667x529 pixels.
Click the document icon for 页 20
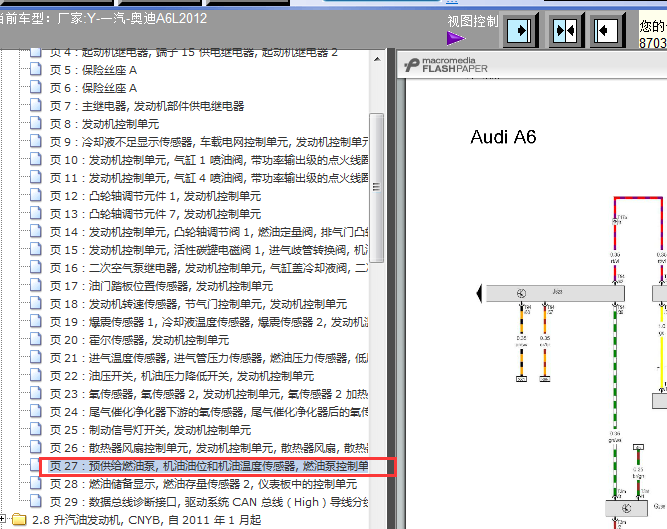coord(36,339)
